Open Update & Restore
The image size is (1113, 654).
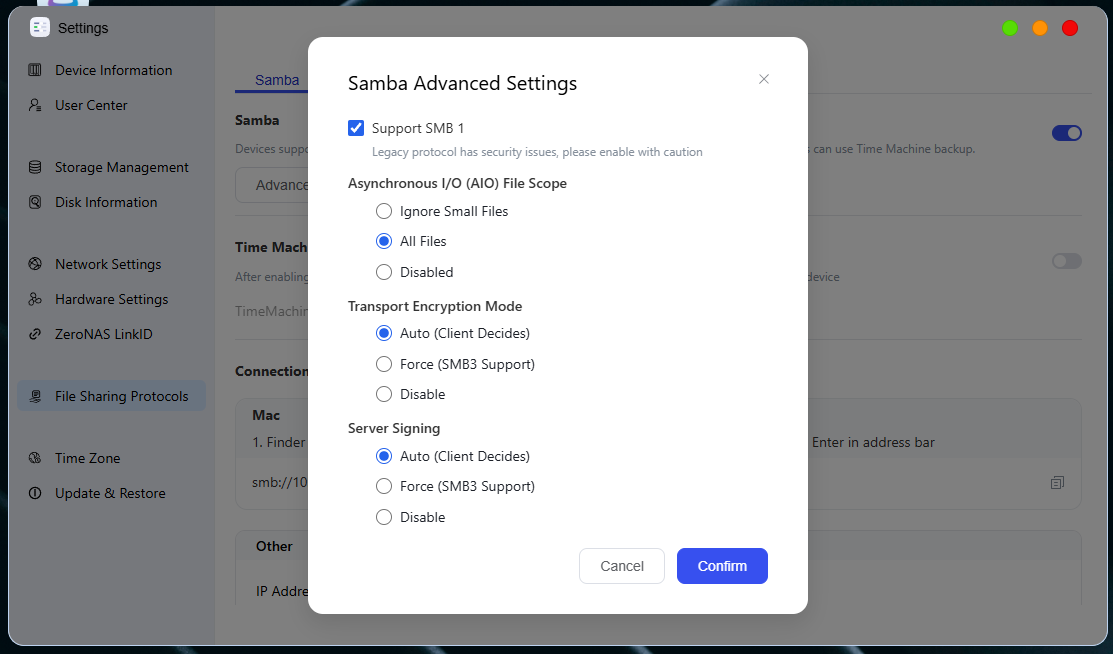(x=112, y=494)
